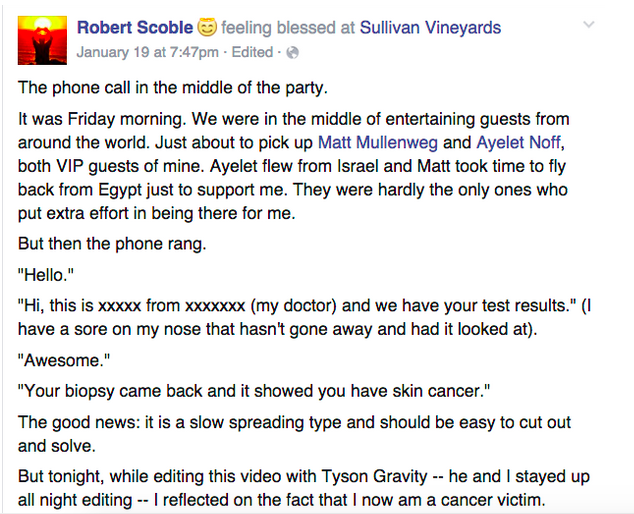The image size is (634, 514).
Task: Click the blessed smiley halo emoji
Action: tap(207, 27)
